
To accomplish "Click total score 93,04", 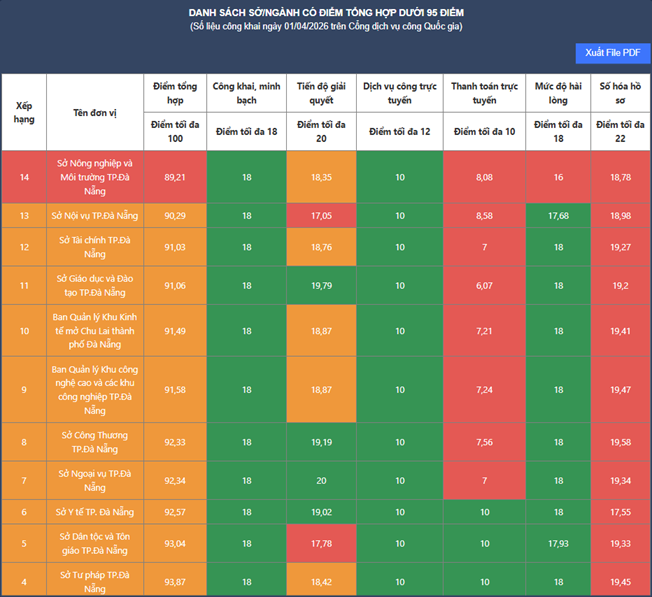I will 175,543.
